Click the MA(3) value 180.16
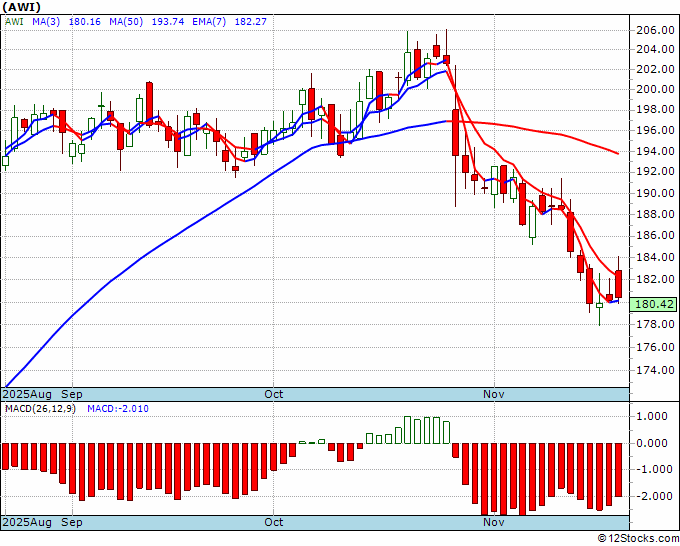Image resolution: width=680 pixels, height=546 pixels. click(85, 21)
